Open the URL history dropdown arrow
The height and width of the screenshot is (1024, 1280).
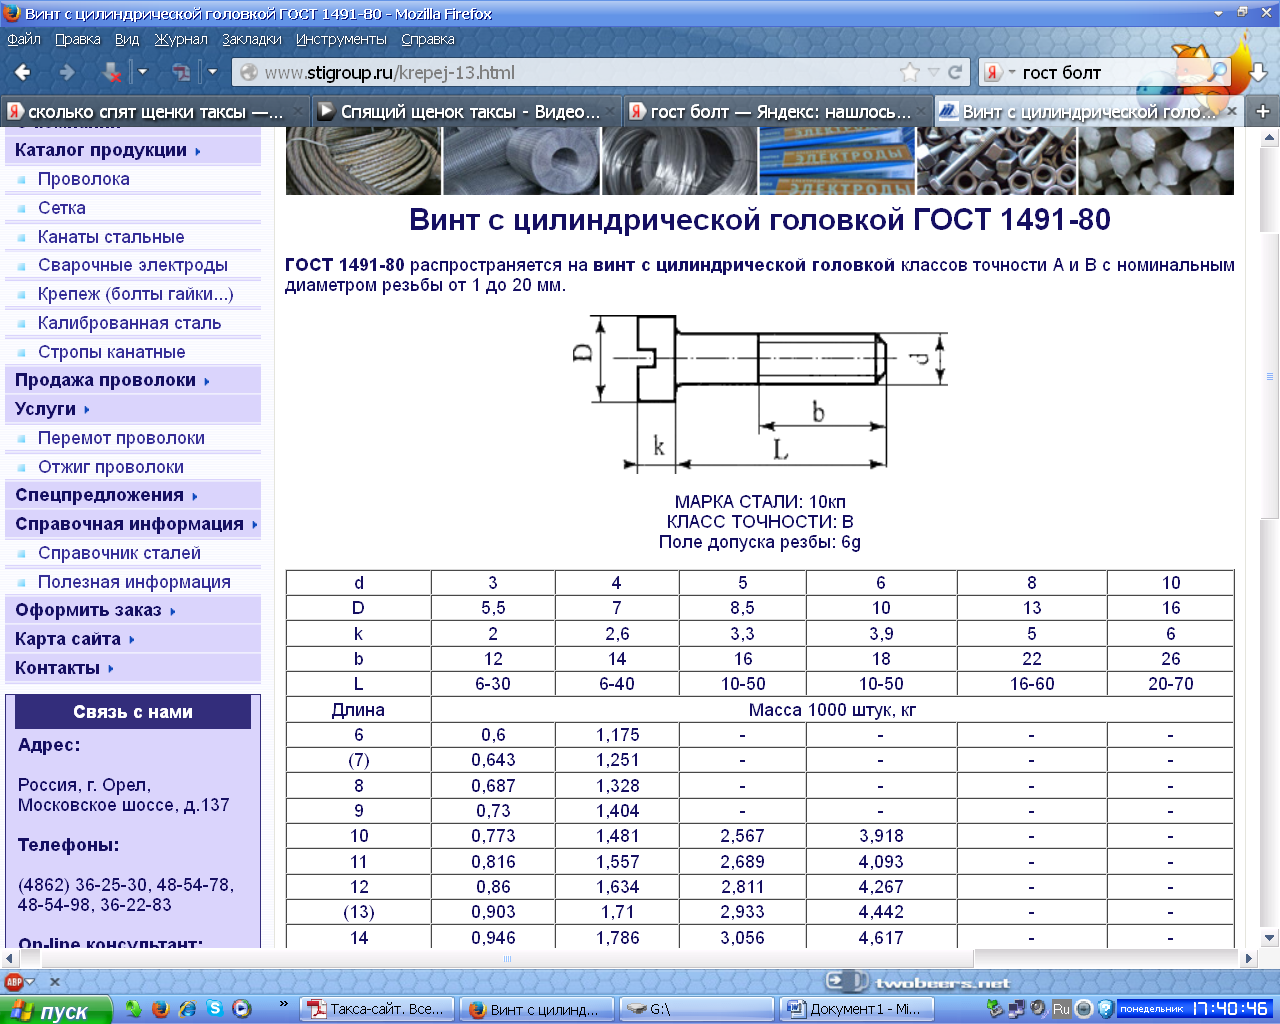(933, 72)
